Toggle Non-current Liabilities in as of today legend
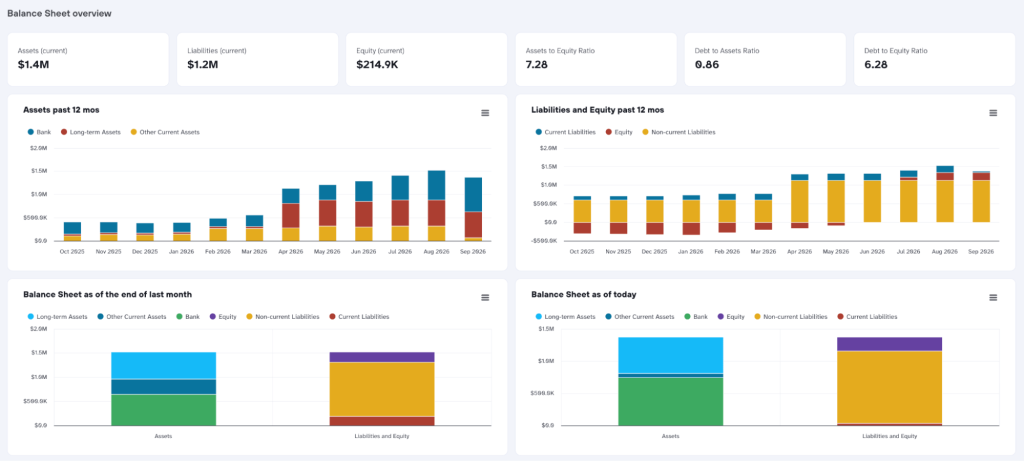 click(x=791, y=317)
